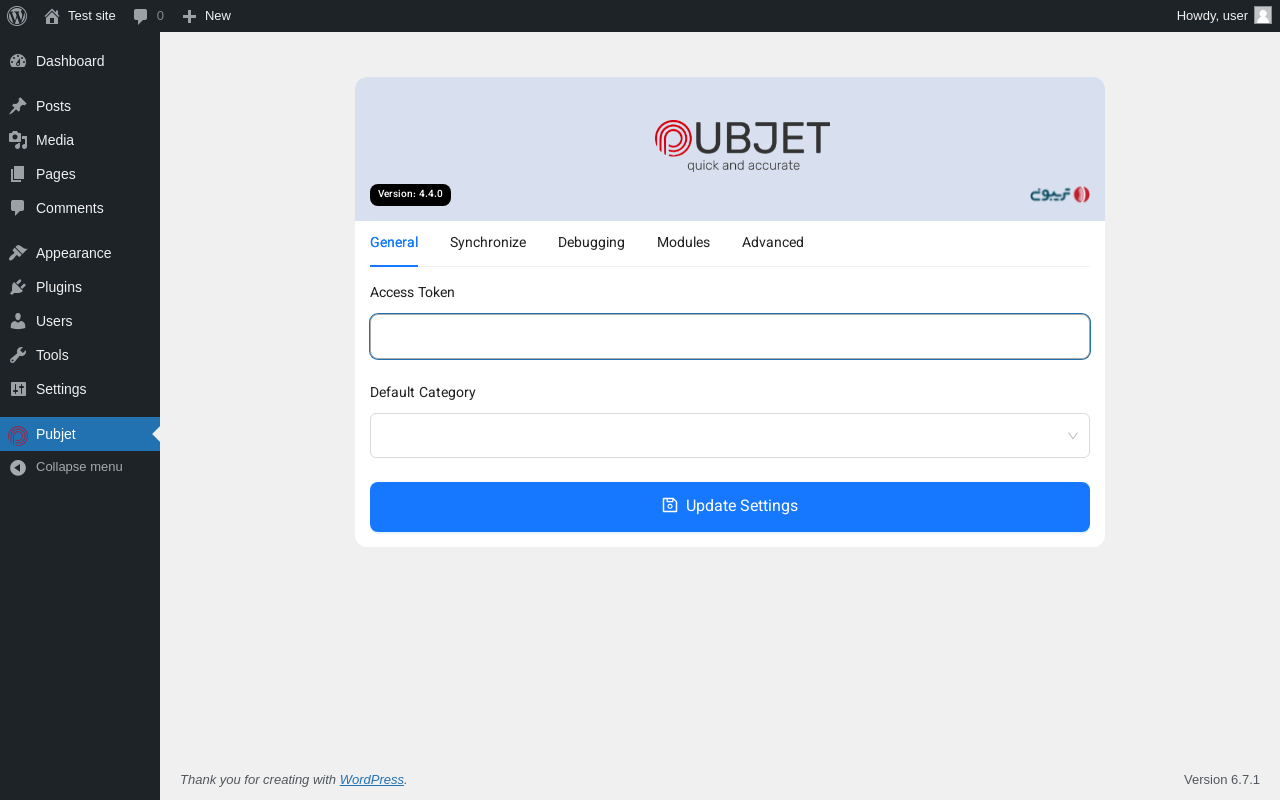
Task: Open Comments in the sidebar
Action: click(80, 208)
